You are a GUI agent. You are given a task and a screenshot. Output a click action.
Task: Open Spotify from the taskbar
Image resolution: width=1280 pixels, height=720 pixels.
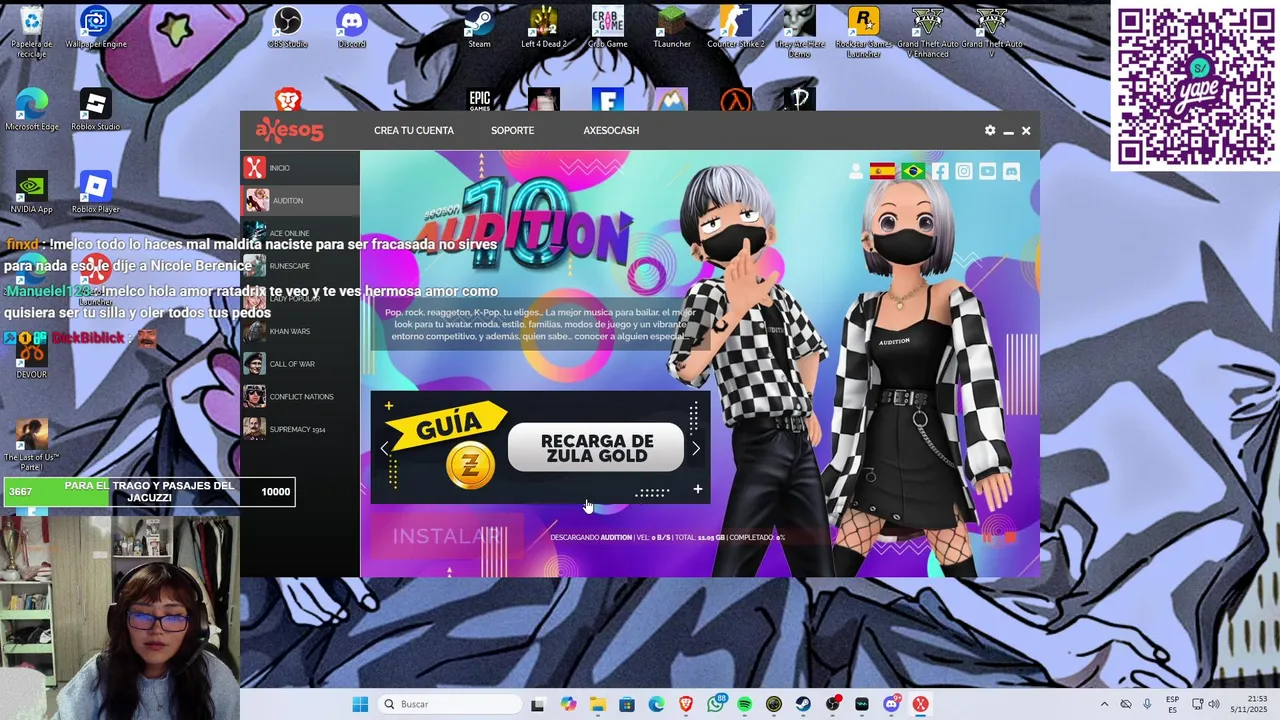(744, 704)
